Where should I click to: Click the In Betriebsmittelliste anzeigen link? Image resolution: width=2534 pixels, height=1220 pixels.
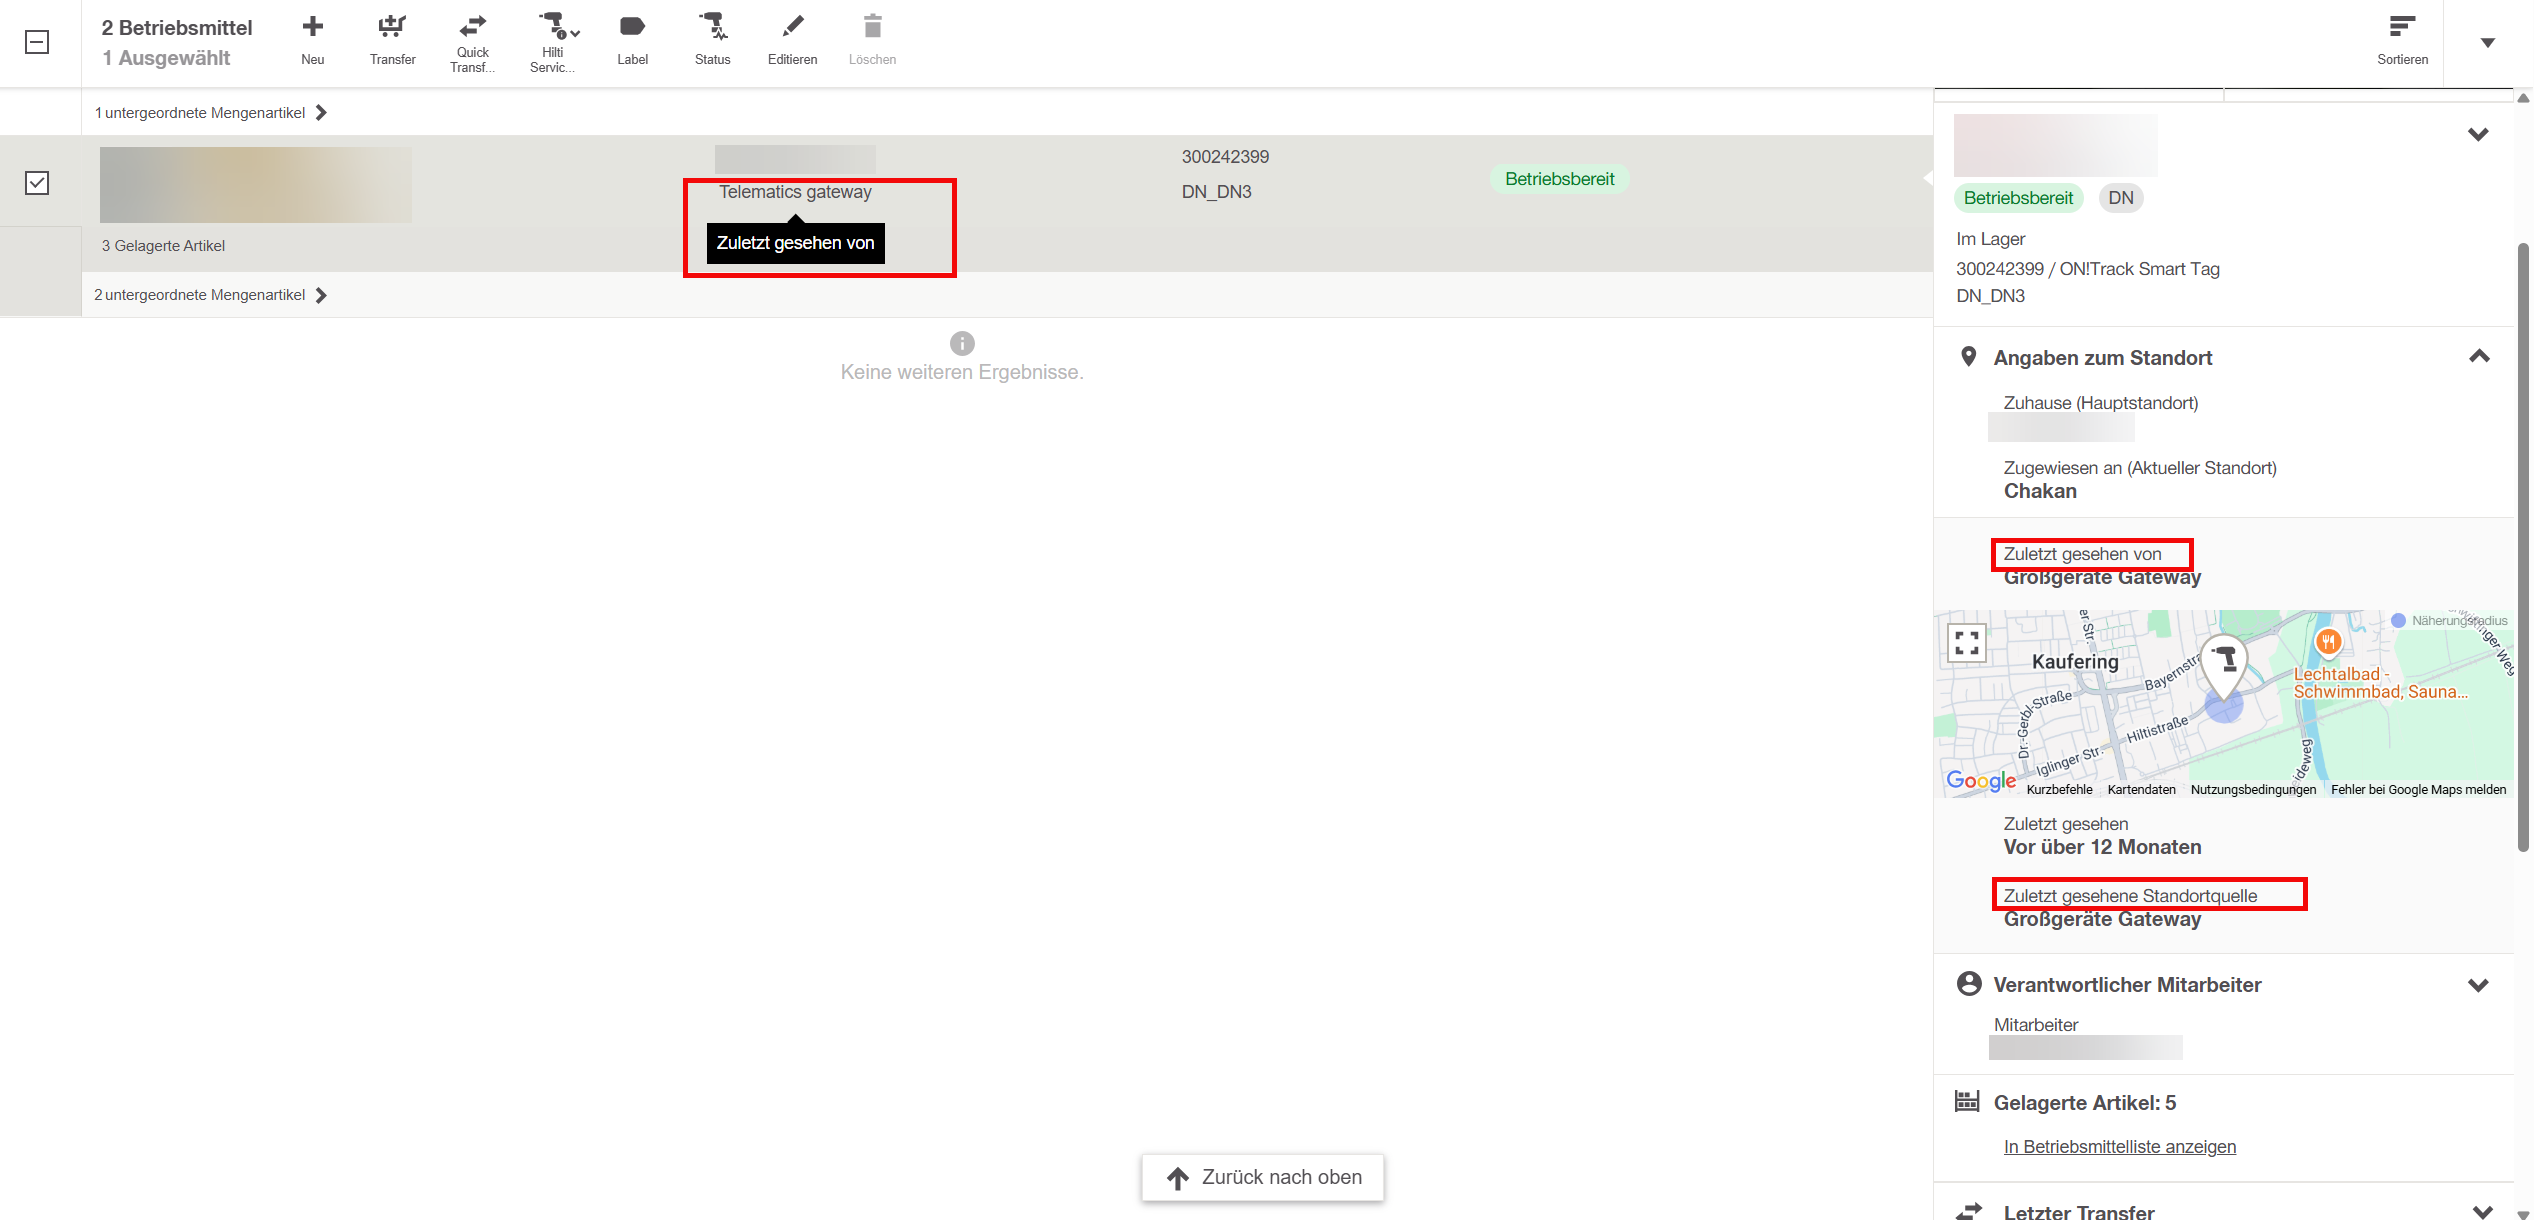[x=2119, y=1147]
